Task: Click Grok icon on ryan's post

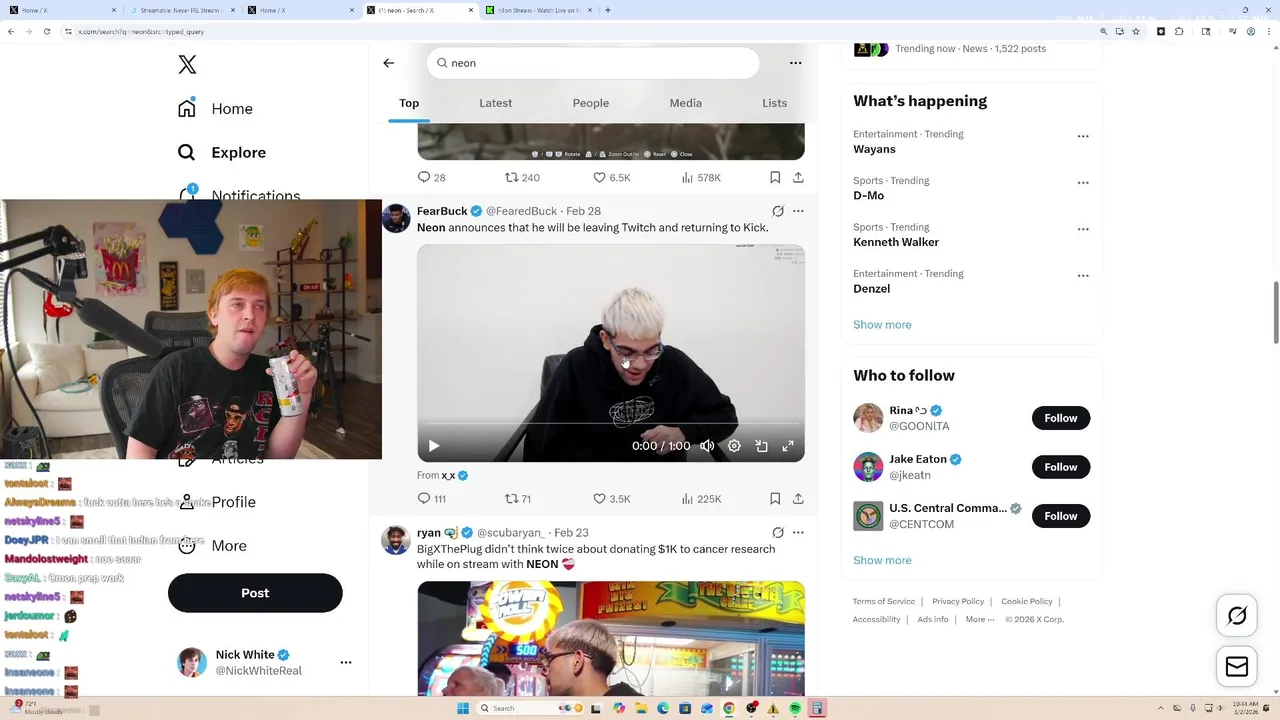Action: click(x=778, y=533)
